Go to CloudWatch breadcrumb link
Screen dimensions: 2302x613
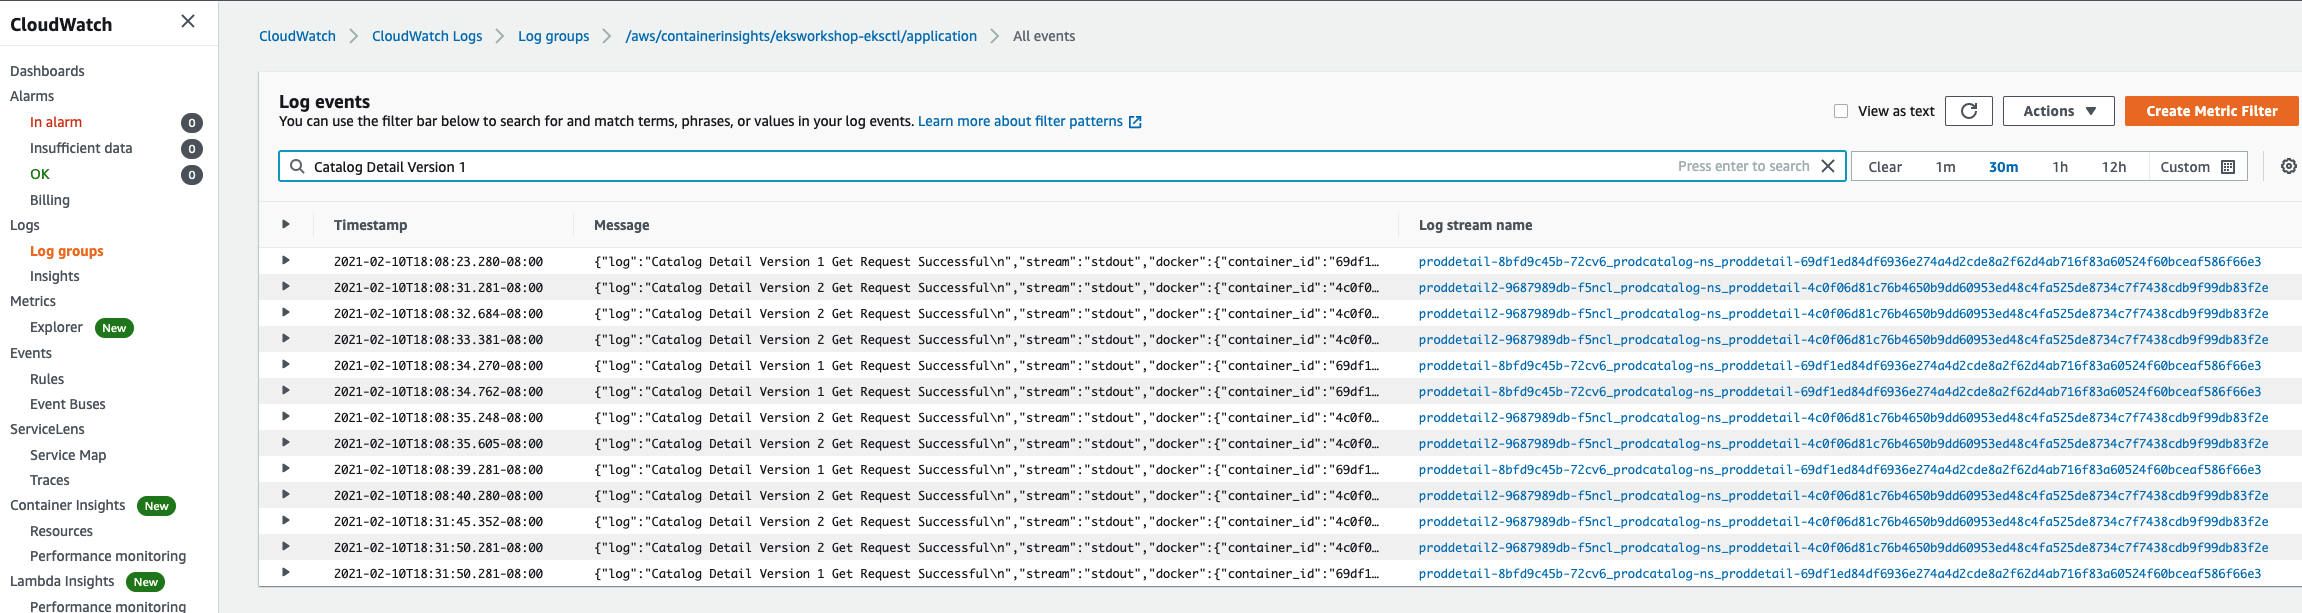297,36
